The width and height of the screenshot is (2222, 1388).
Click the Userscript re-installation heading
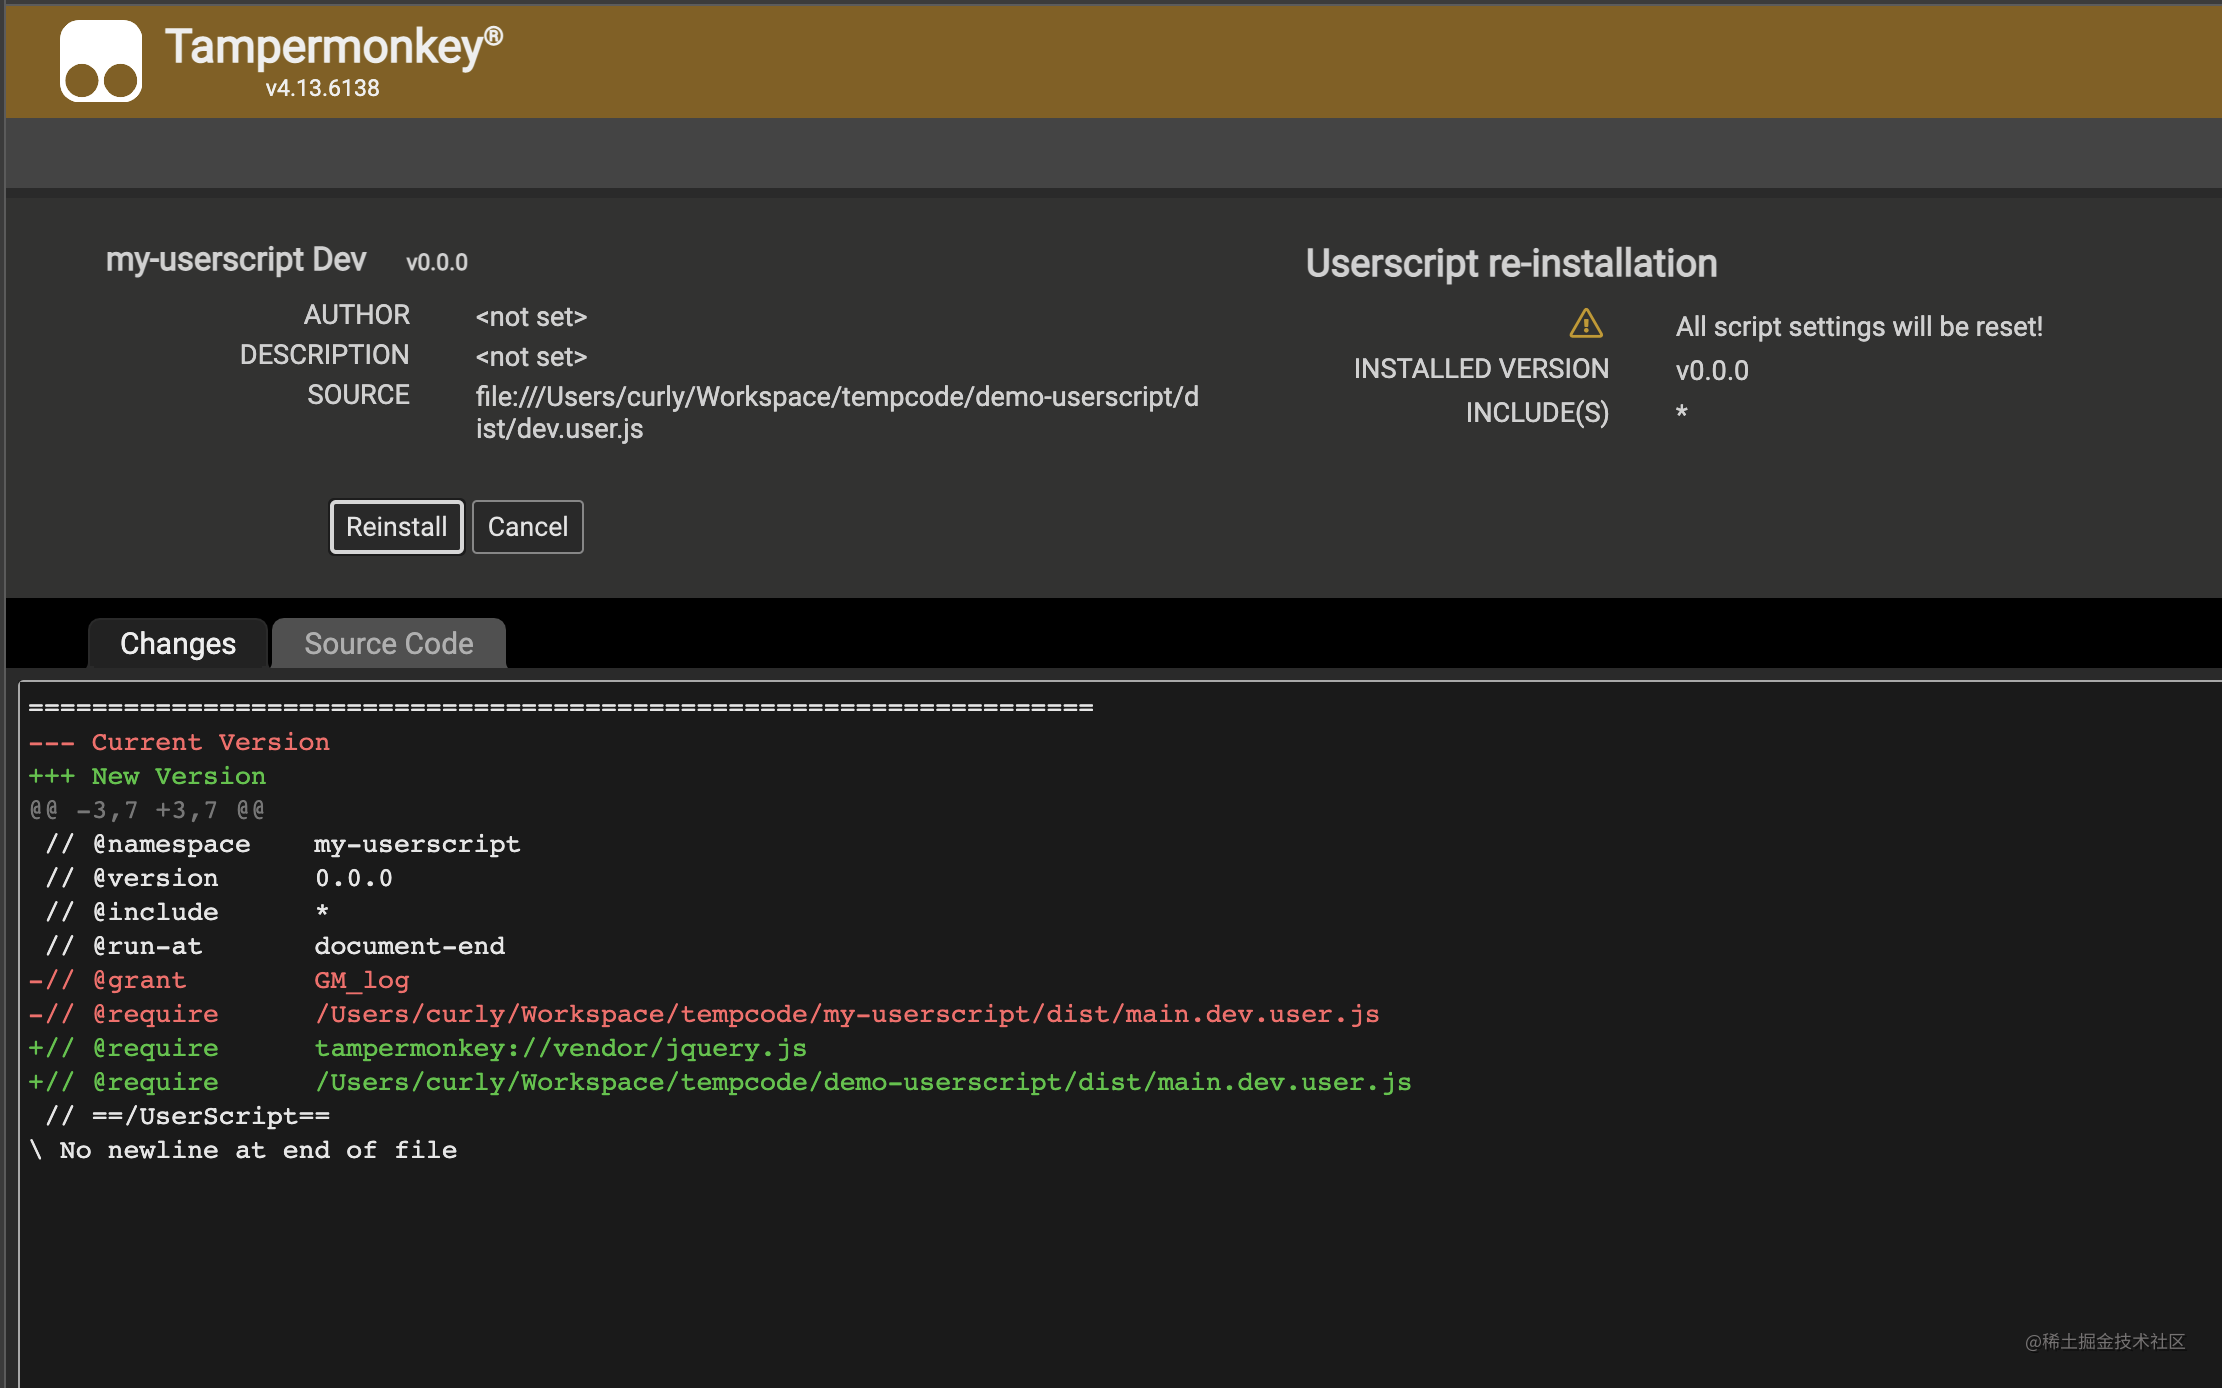(1511, 264)
